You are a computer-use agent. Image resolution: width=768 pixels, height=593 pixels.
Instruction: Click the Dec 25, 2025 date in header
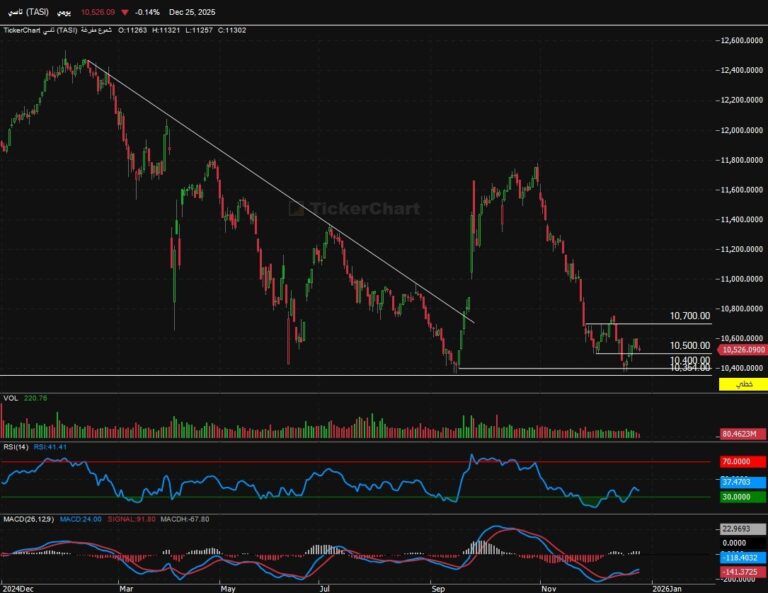pyautogui.click(x=192, y=12)
